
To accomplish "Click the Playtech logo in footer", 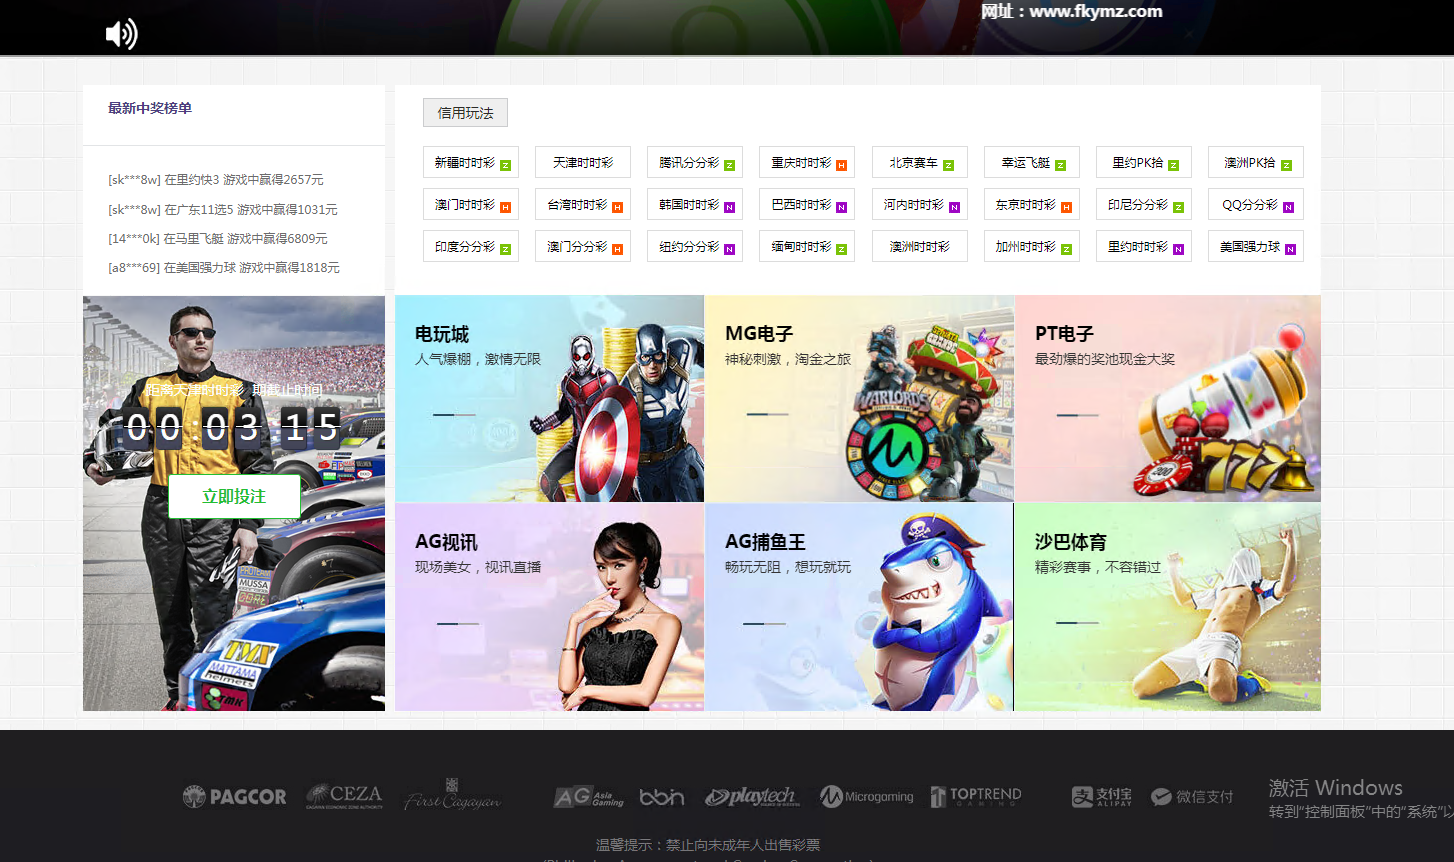I will pyautogui.click(x=752, y=796).
